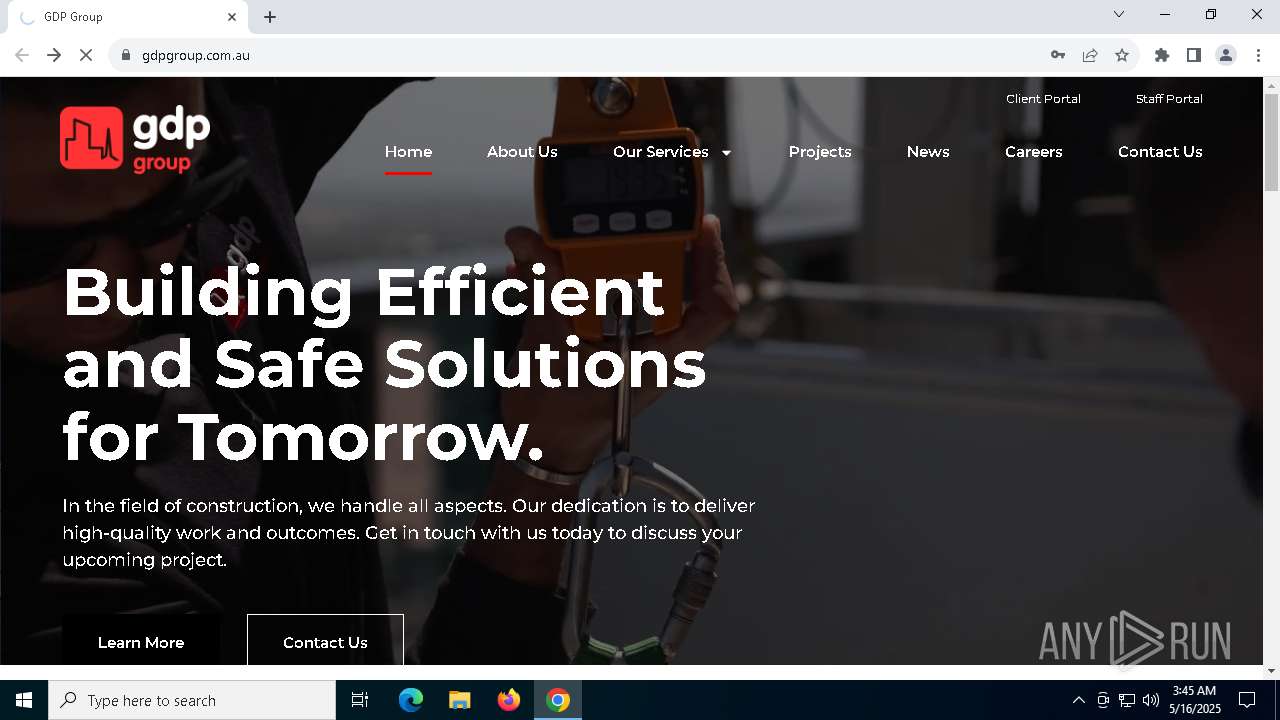Navigate to Projects page

click(x=820, y=152)
